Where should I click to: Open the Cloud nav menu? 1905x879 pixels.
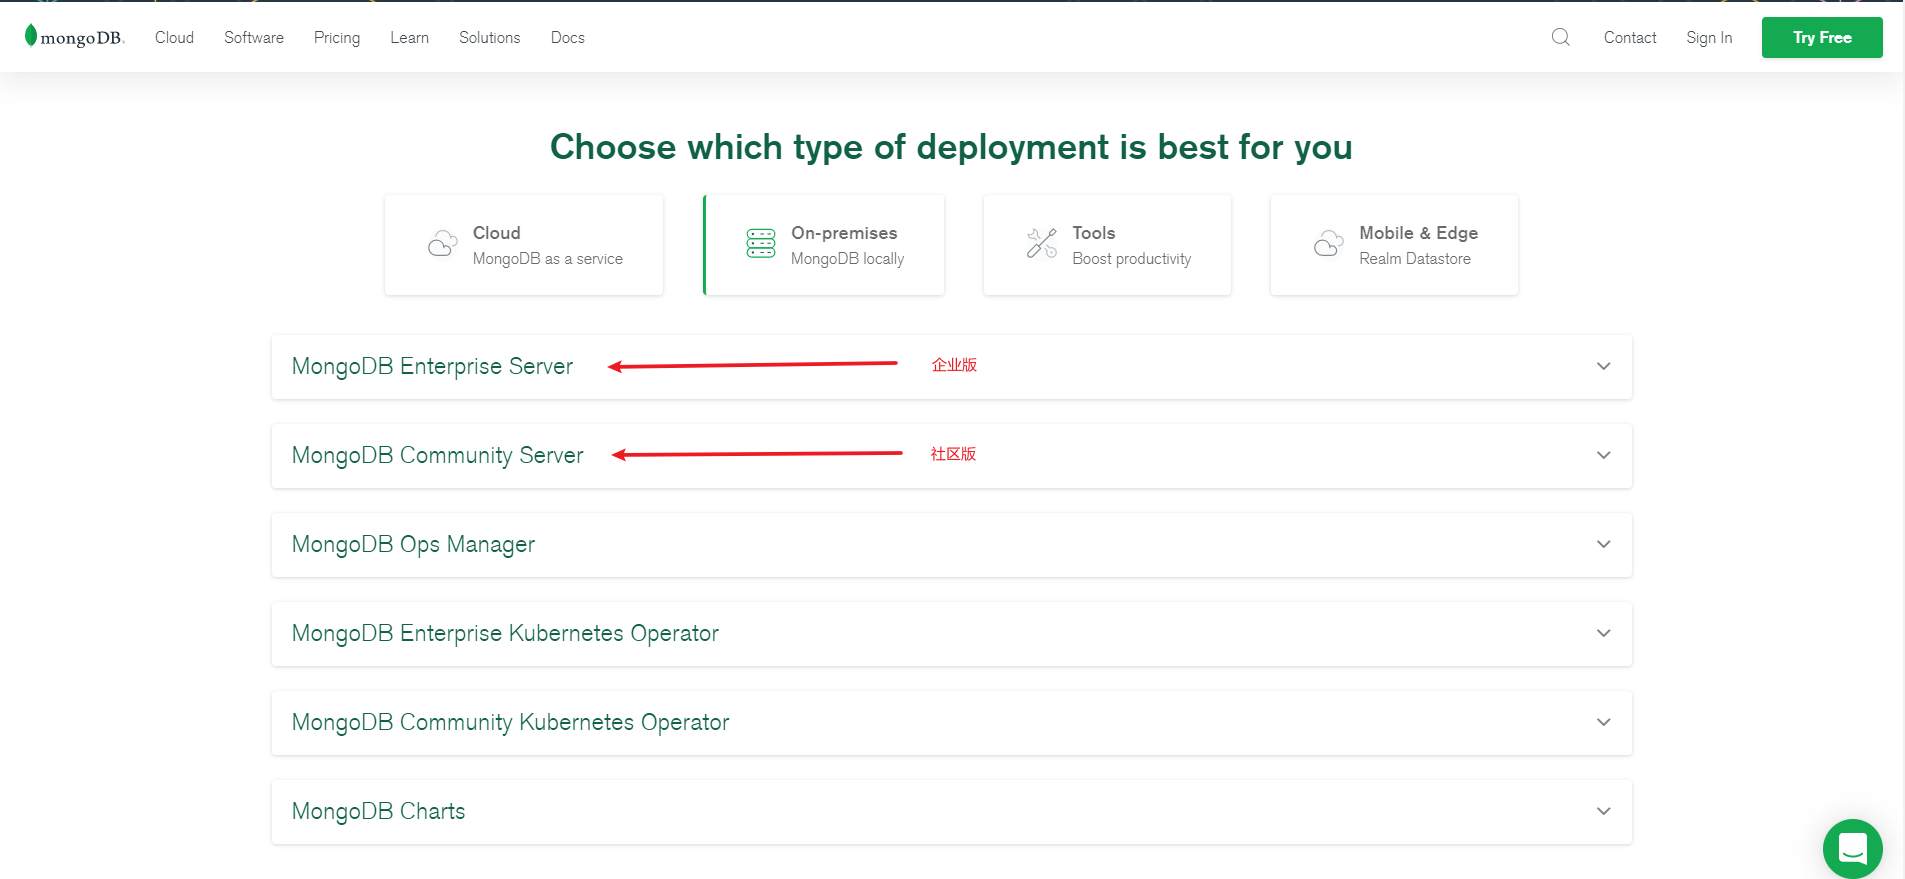[174, 37]
